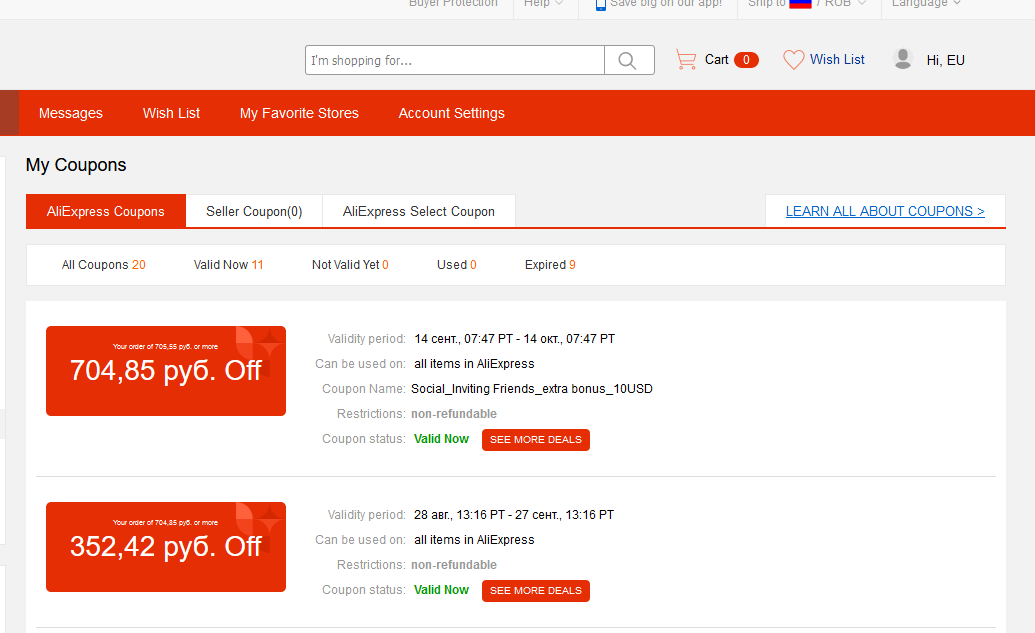
Task: Expand the Help dropdown
Action: point(543,4)
